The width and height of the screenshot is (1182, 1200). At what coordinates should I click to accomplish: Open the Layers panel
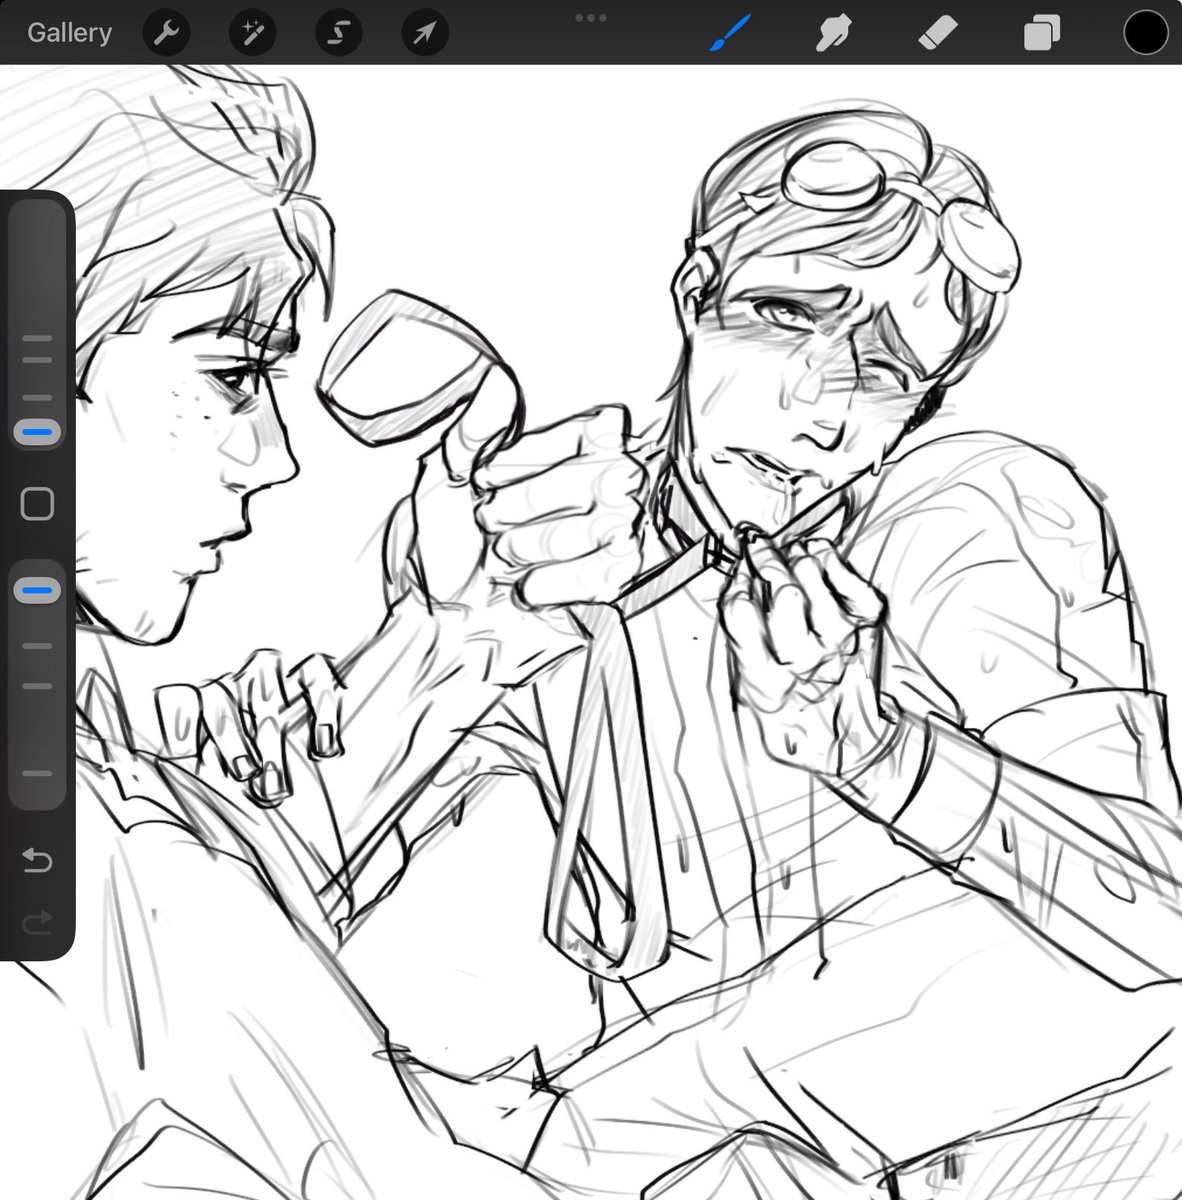point(1040,34)
